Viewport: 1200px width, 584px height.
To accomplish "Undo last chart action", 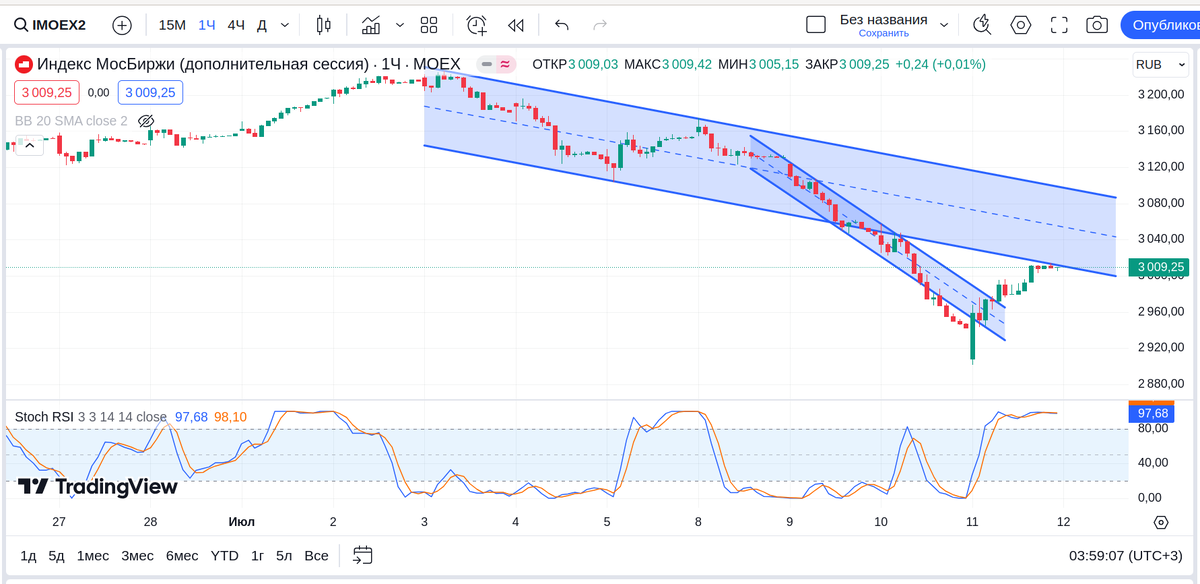I will click(562, 25).
